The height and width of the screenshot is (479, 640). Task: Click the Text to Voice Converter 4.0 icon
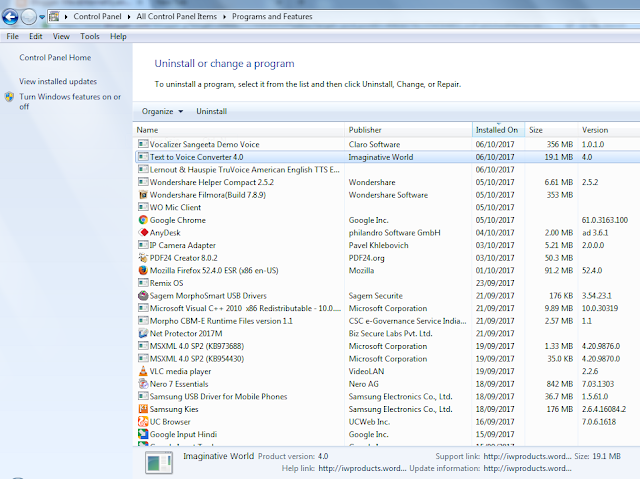click(x=143, y=157)
